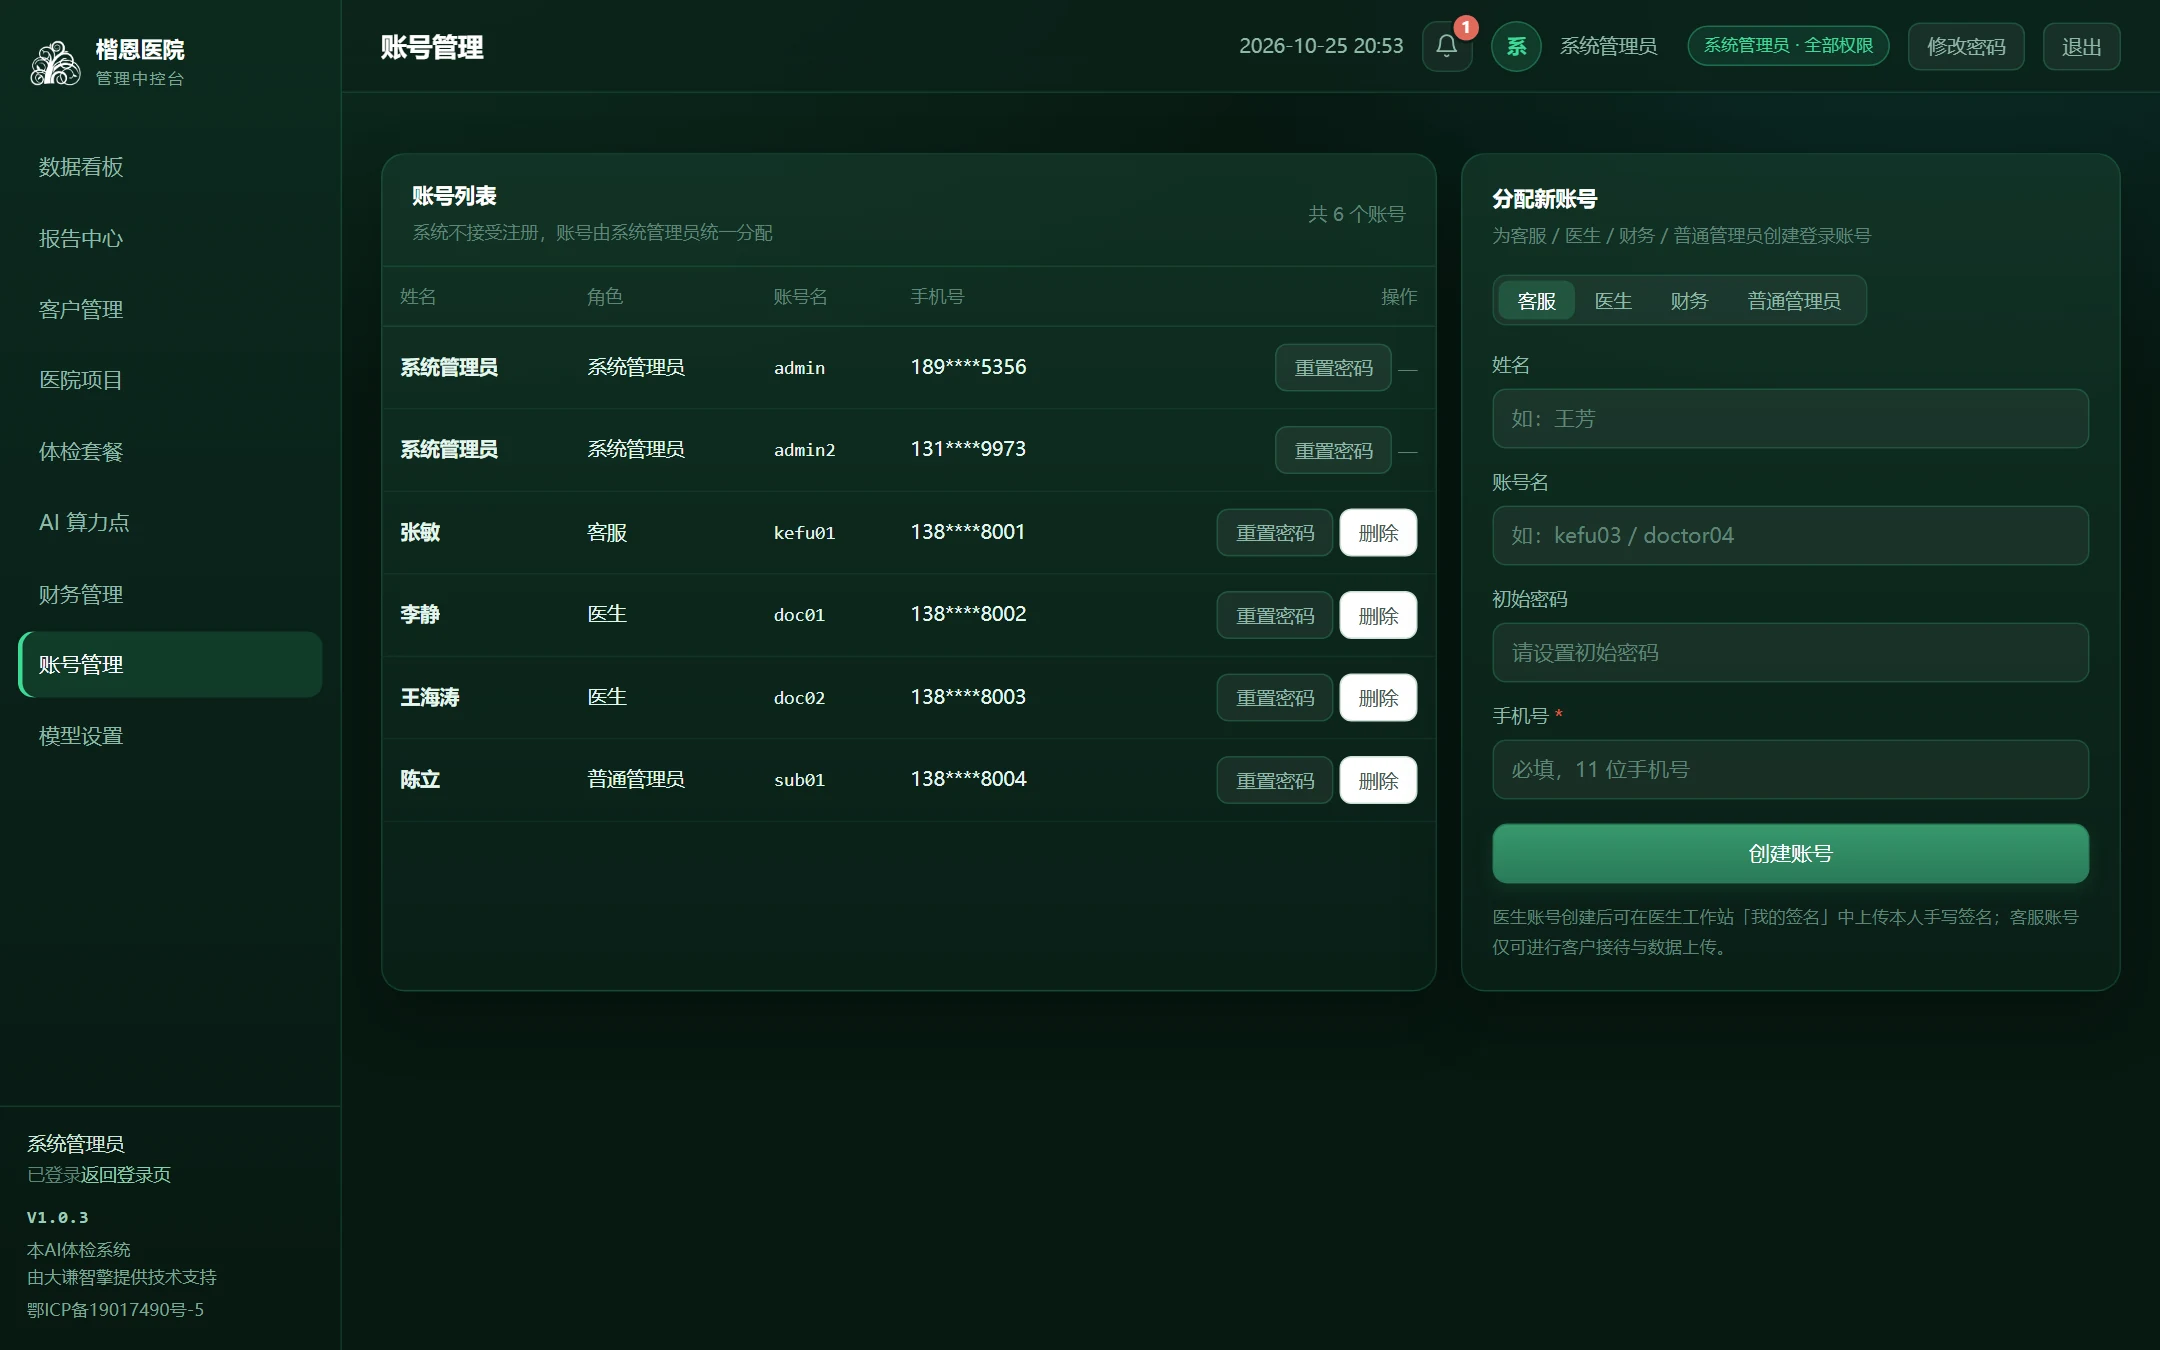Select the 普通管理员 role option
Image resolution: width=2160 pixels, height=1350 pixels.
1794,301
